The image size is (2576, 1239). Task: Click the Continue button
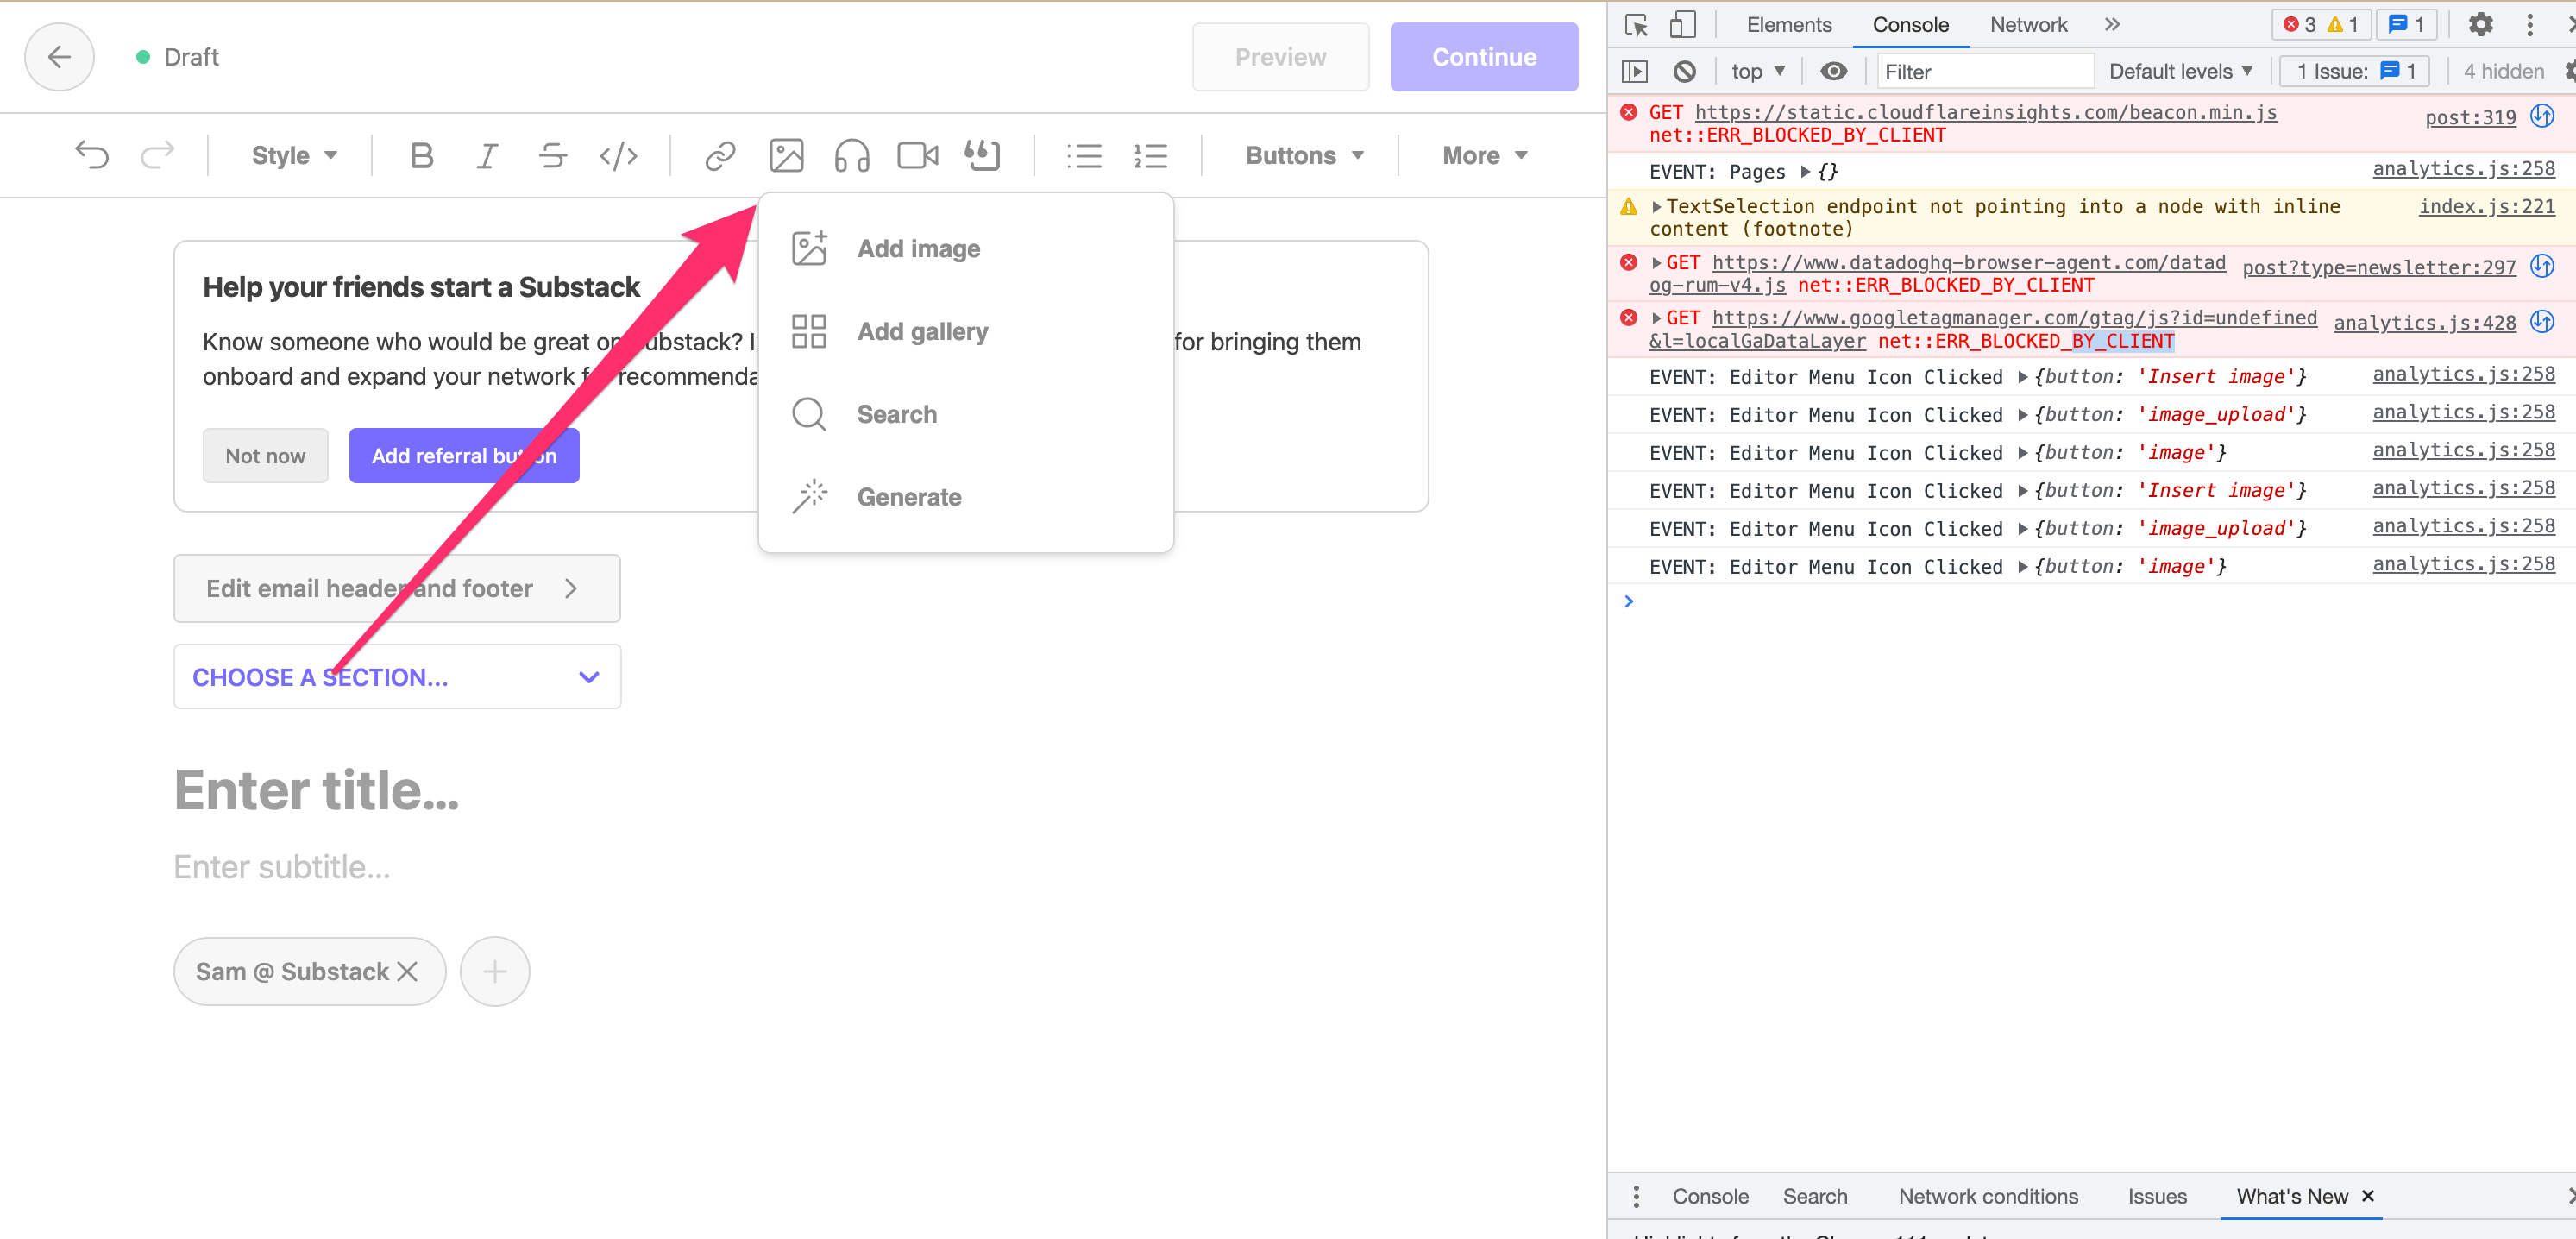[x=1484, y=57]
